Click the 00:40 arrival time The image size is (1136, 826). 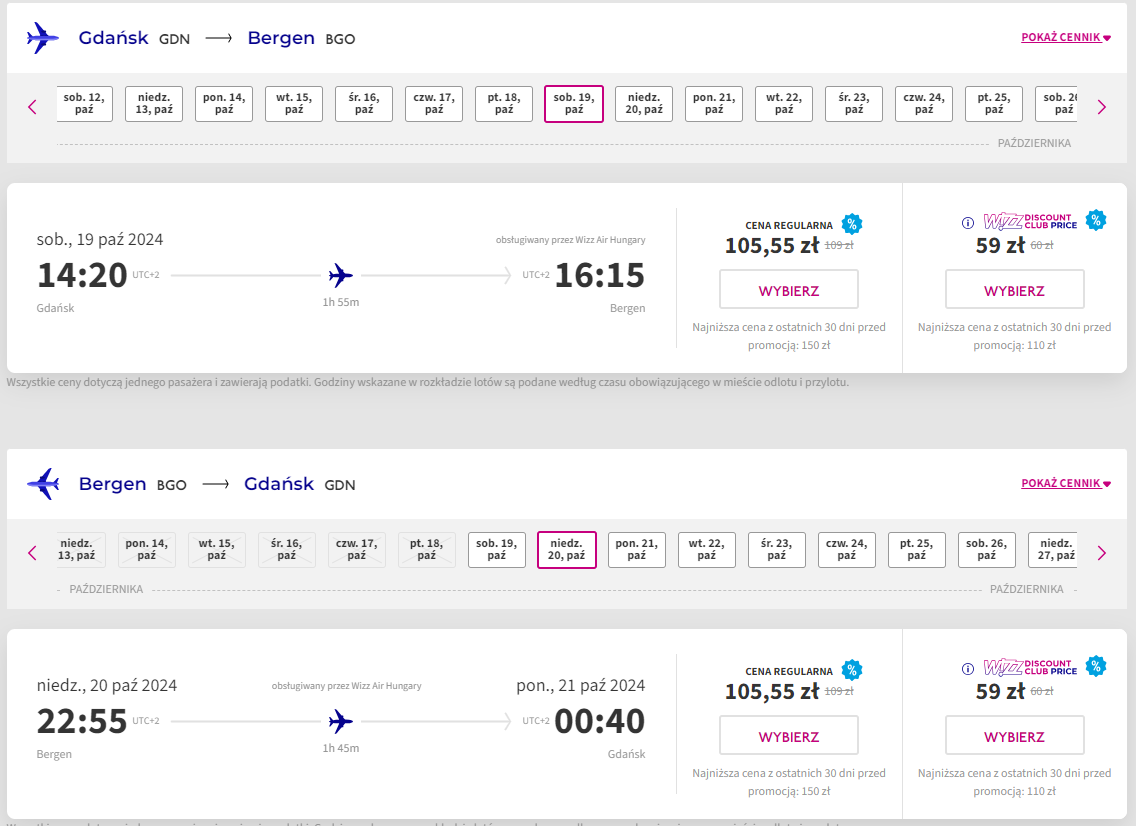coord(600,722)
